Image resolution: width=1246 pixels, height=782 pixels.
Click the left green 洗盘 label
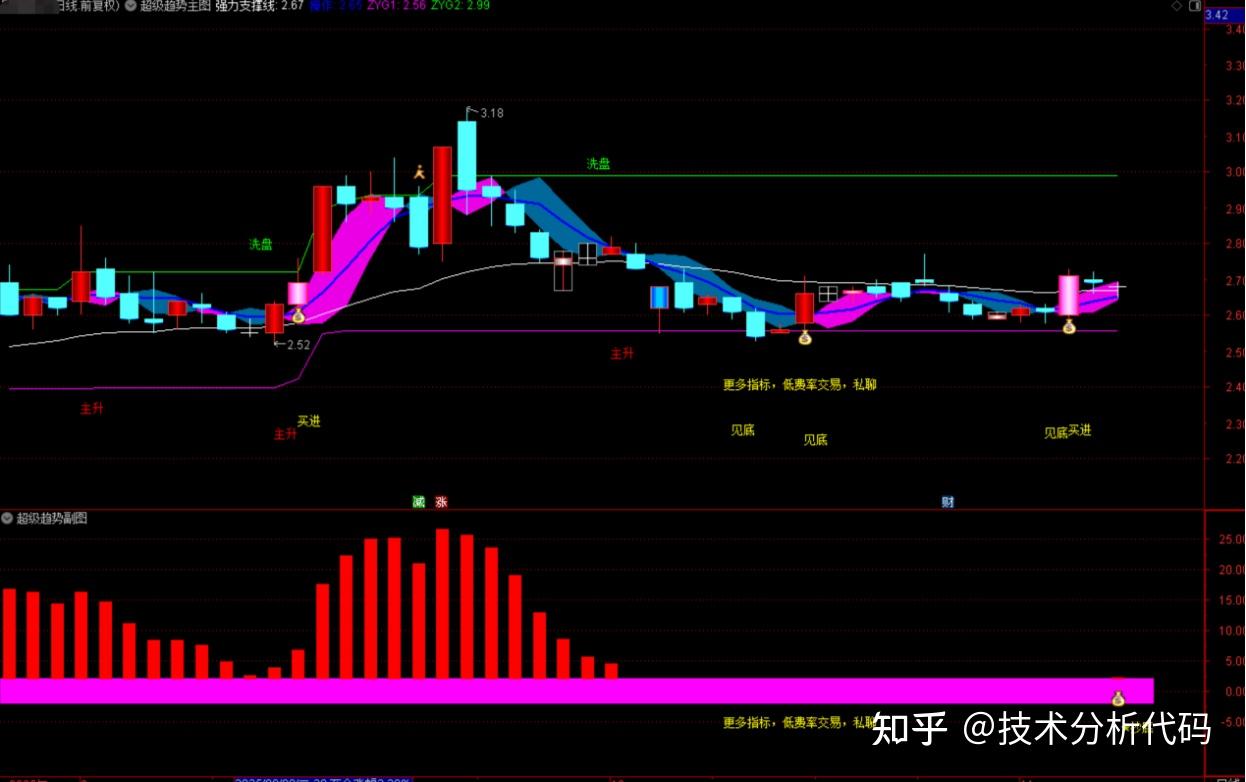click(x=260, y=244)
